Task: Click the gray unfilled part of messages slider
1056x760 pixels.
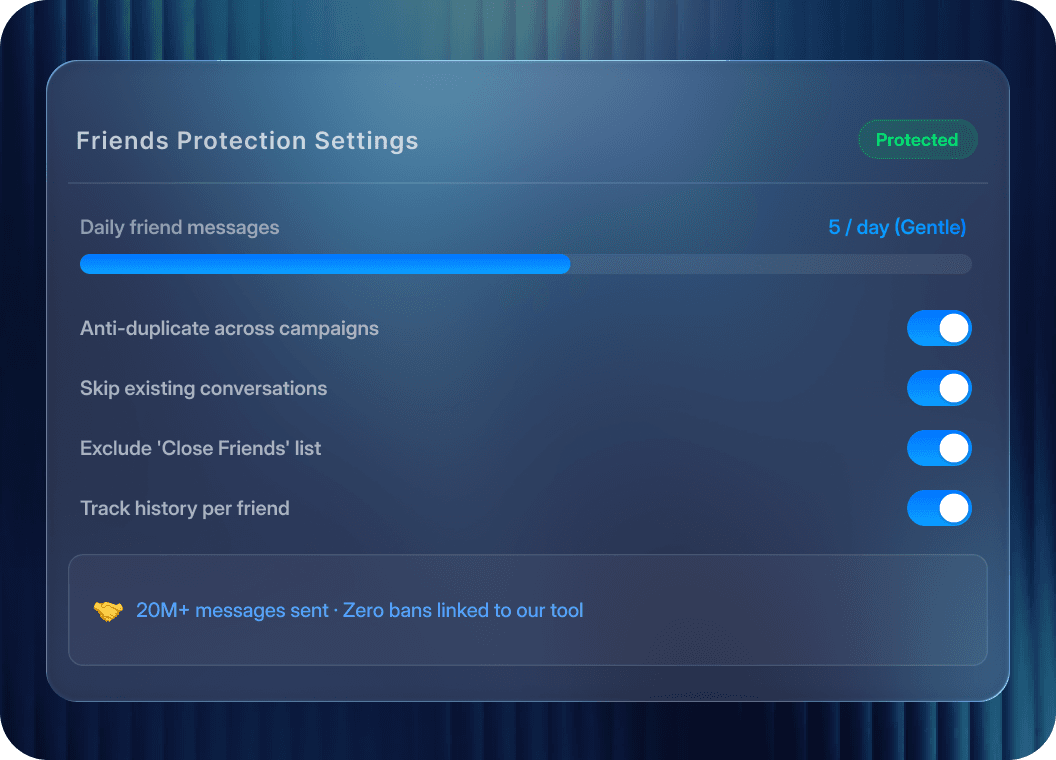Action: point(771,264)
